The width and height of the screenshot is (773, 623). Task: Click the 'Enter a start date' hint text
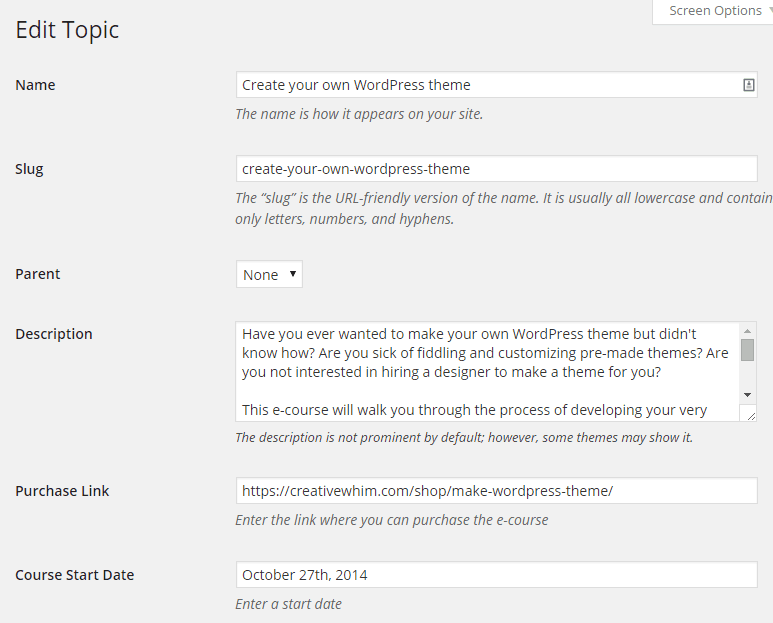pyautogui.click(x=288, y=604)
